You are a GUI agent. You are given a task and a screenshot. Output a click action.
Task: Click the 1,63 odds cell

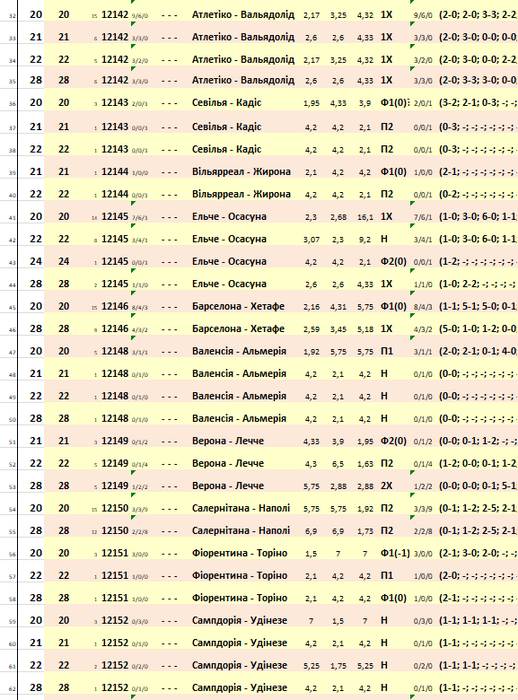point(365,464)
